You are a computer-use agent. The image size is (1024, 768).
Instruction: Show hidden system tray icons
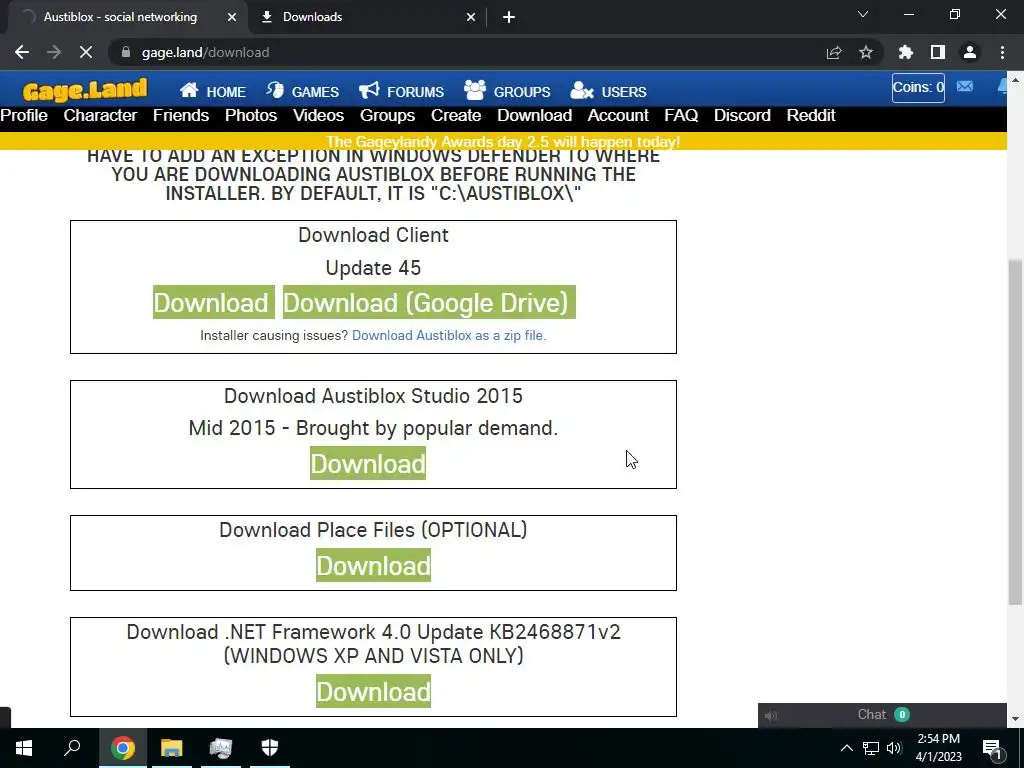(846, 748)
